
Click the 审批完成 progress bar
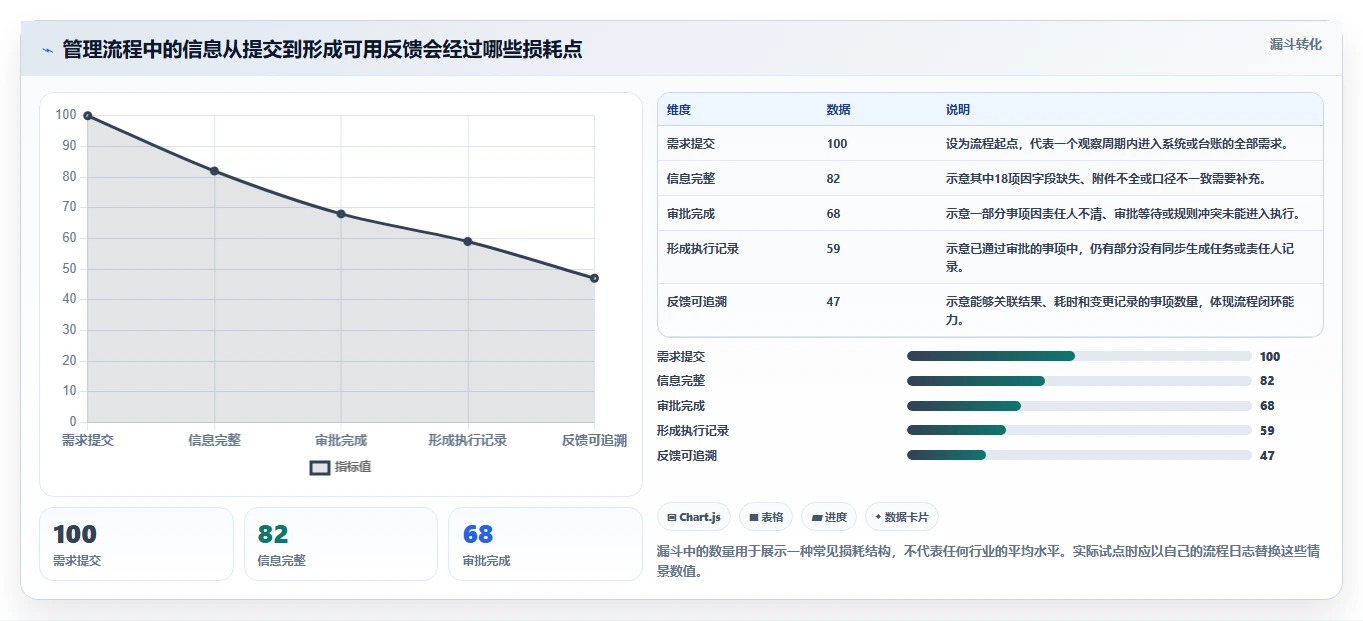[1079, 406]
